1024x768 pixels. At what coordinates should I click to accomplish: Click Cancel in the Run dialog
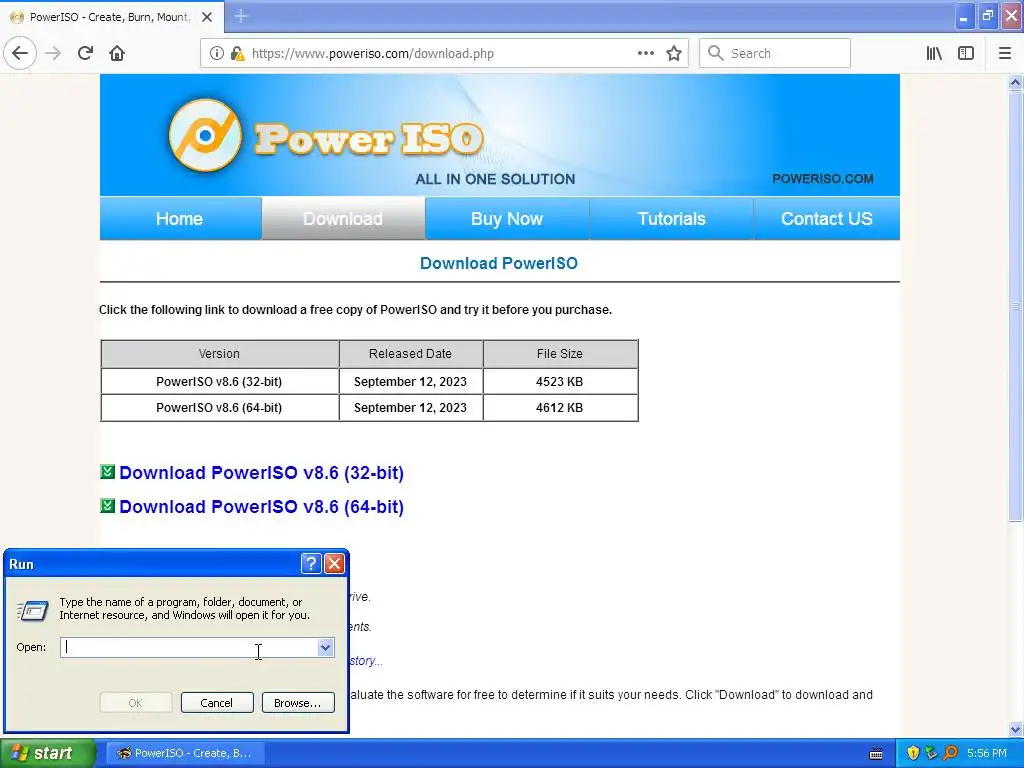tap(217, 703)
